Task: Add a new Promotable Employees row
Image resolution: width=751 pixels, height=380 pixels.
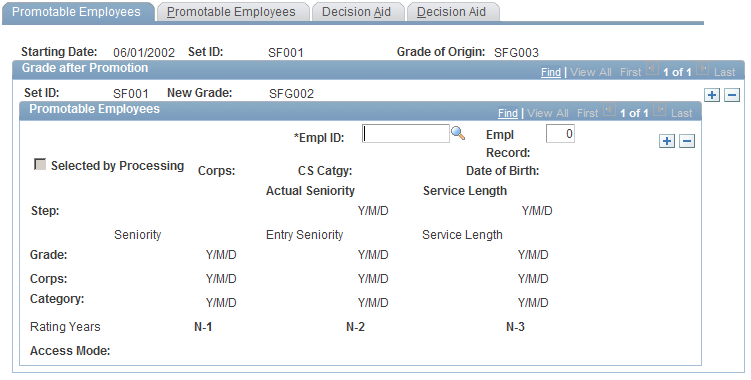Action: tap(667, 141)
